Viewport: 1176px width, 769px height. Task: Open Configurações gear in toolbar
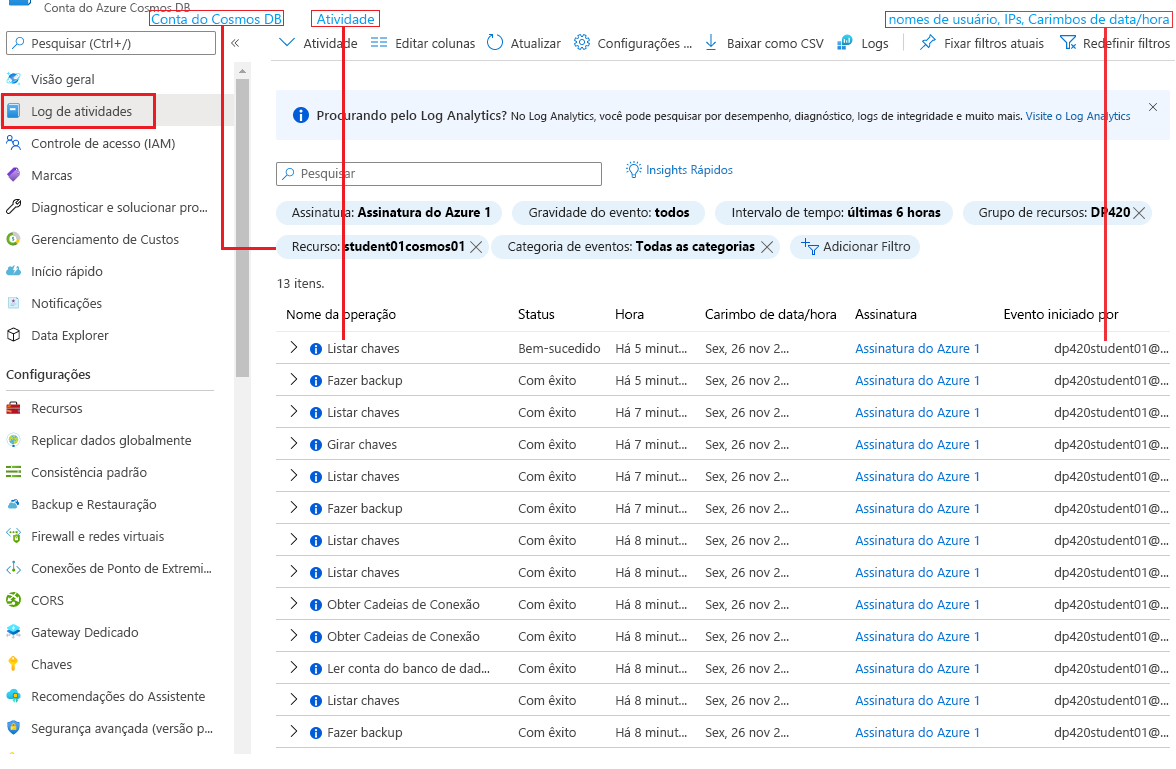632,44
